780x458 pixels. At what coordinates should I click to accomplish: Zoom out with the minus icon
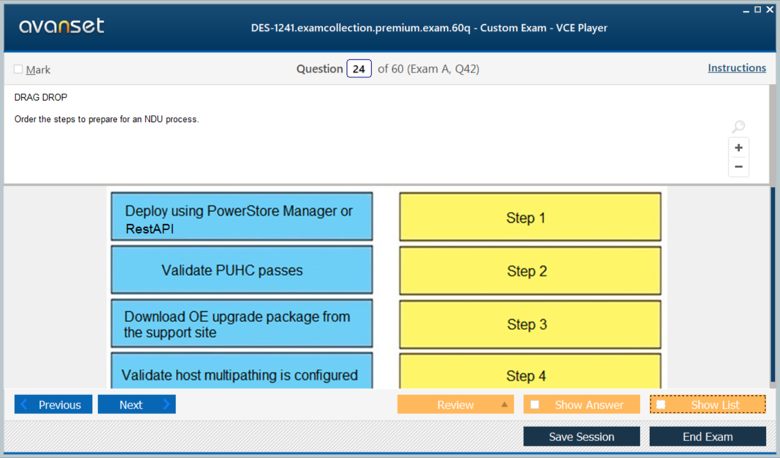click(x=739, y=167)
